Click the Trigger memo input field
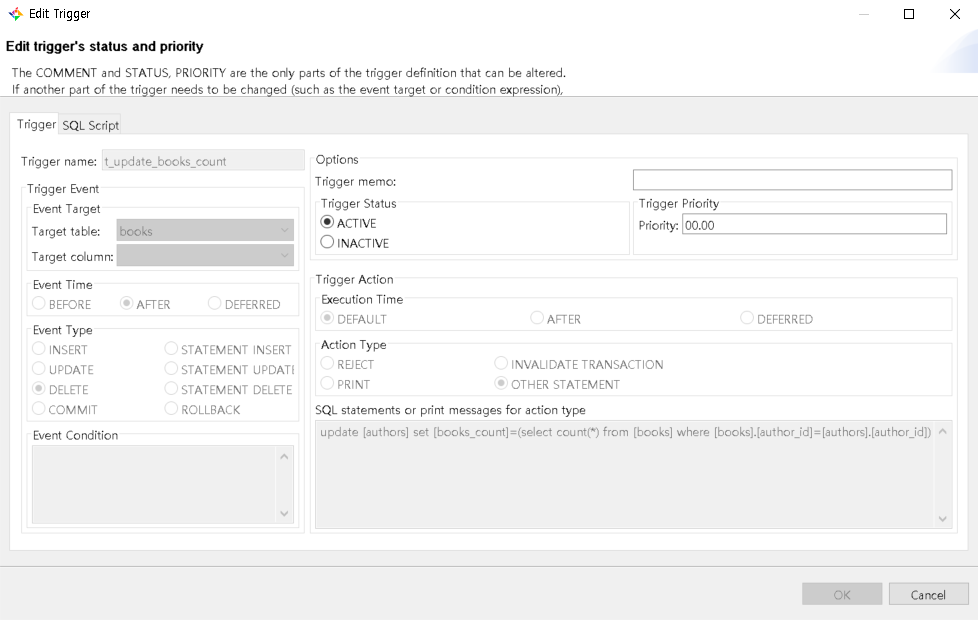 point(792,180)
